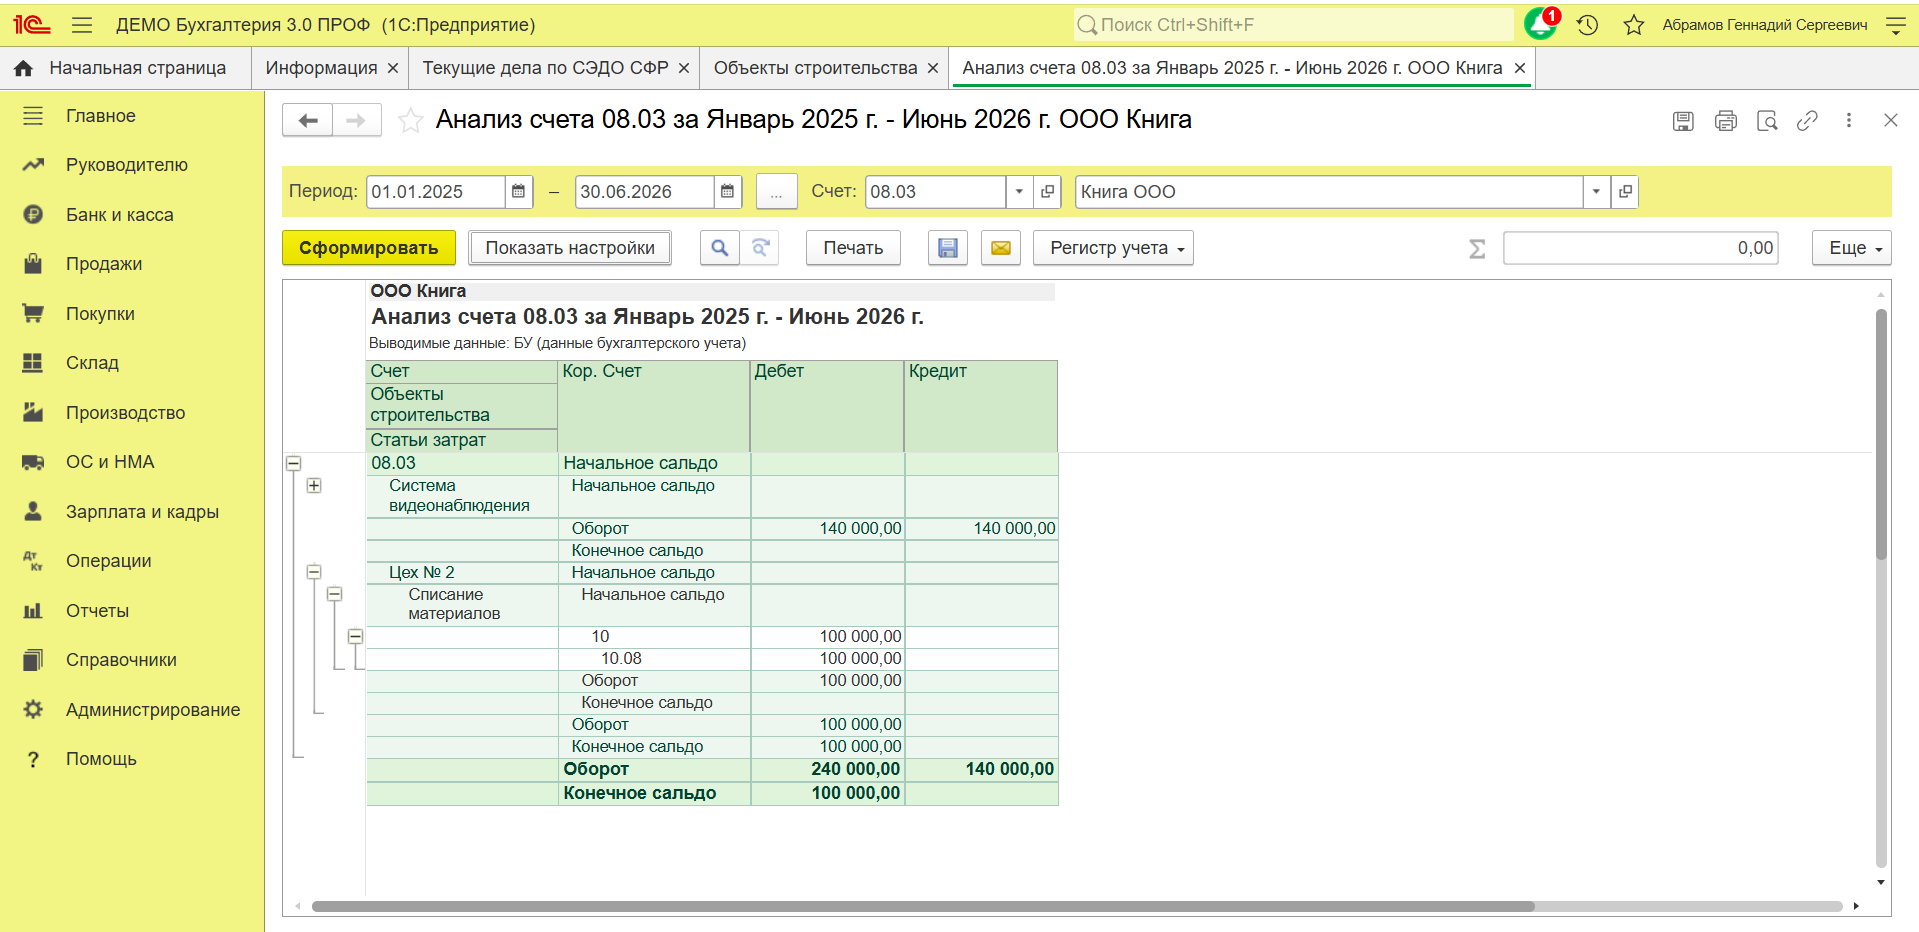Click the notifications bell icon
1919x932 pixels.
(x=1540, y=24)
